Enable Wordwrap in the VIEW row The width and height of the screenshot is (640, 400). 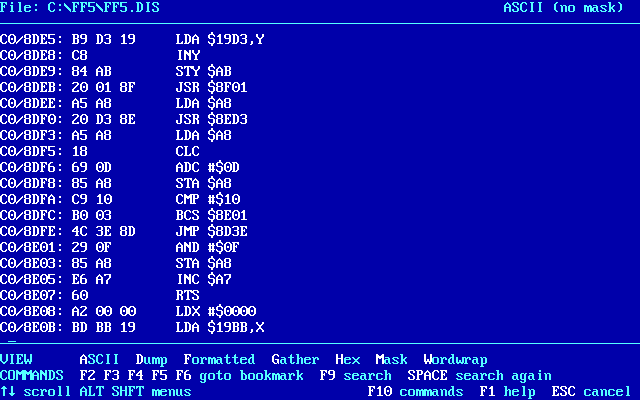[455, 359]
